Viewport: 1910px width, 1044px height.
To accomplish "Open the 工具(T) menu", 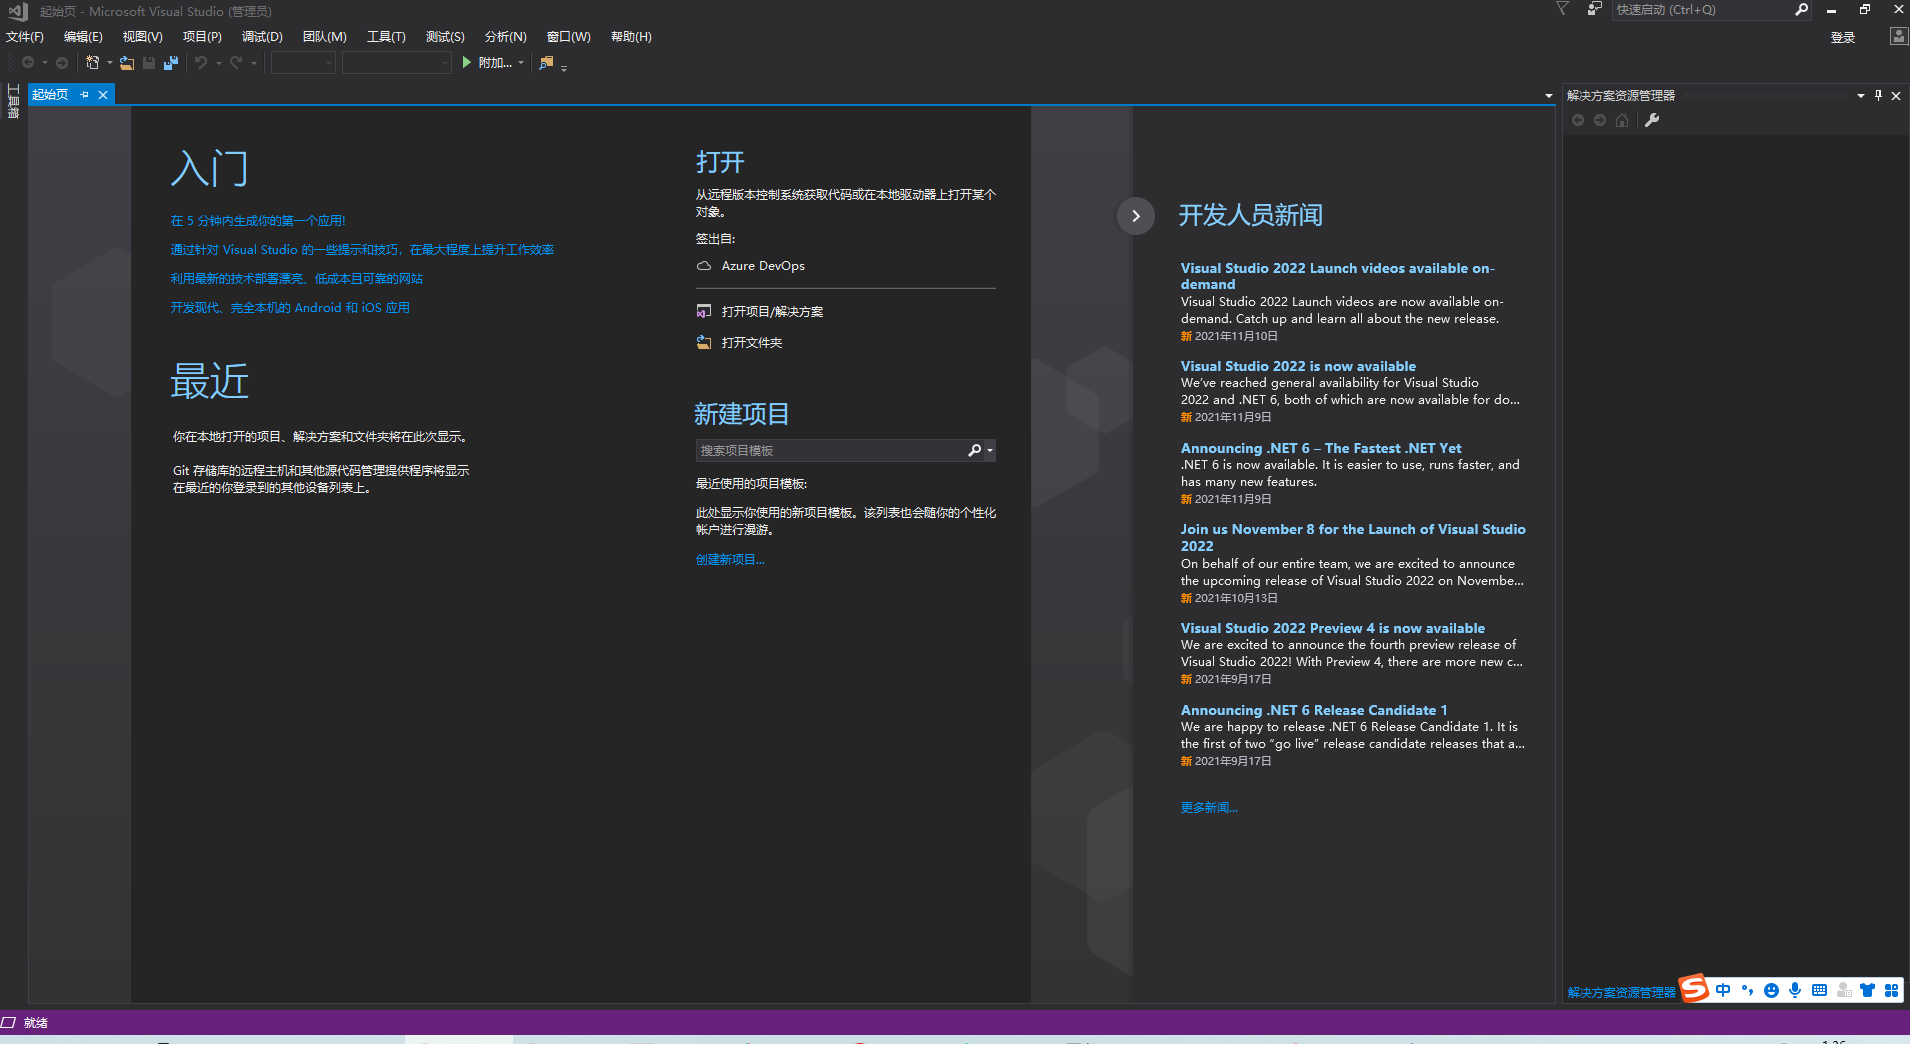I will pyautogui.click(x=384, y=36).
